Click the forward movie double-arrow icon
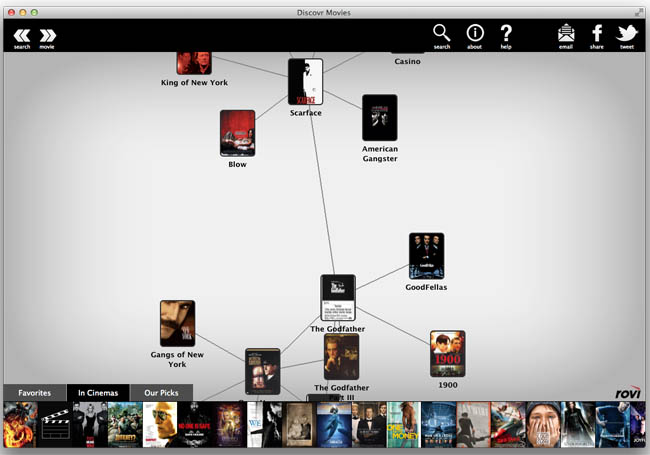The height and width of the screenshot is (455, 650). tap(47, 36)
